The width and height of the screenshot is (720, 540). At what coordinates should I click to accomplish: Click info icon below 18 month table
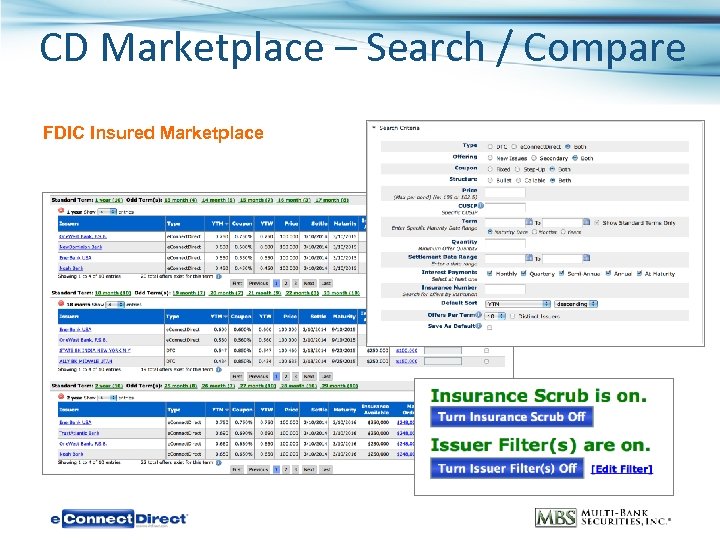point(219,369)
